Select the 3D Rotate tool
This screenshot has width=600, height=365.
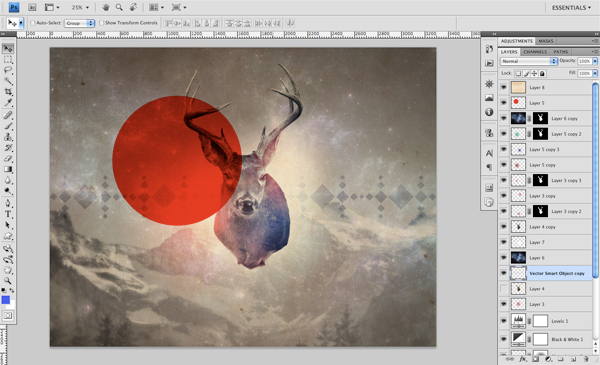coord(8,249)
